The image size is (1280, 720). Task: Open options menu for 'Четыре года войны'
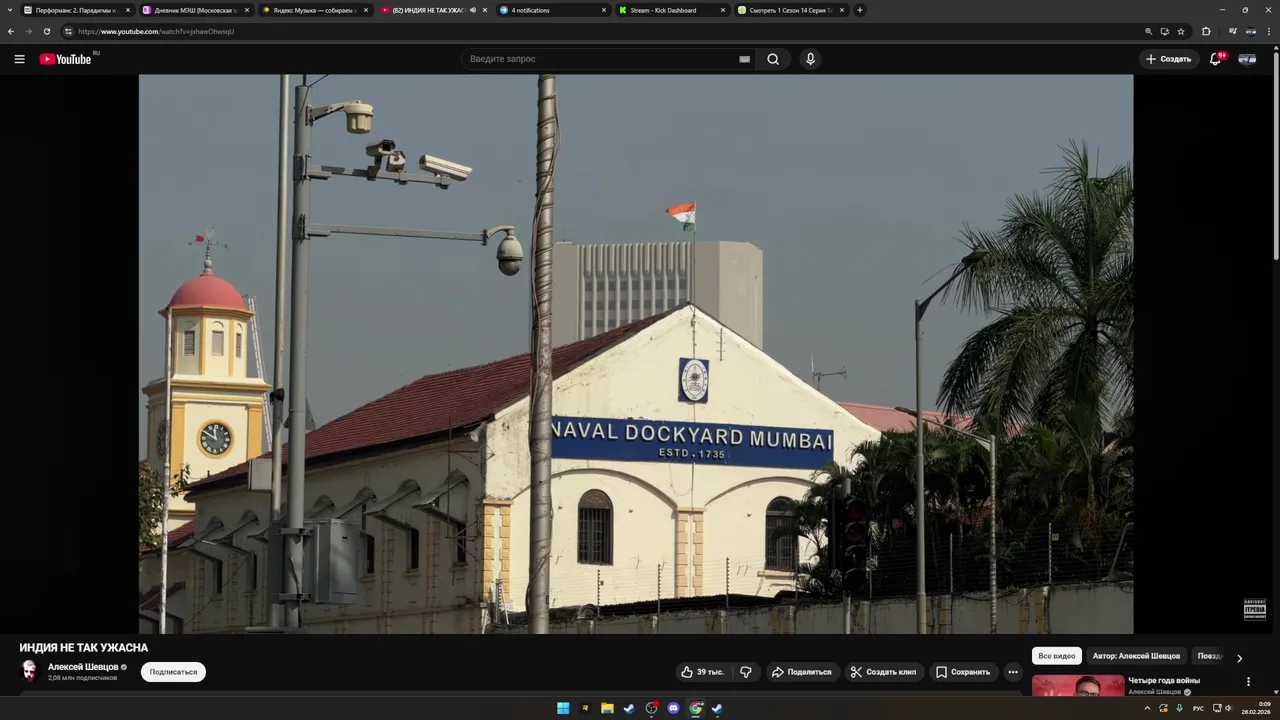coord(1248,682)
